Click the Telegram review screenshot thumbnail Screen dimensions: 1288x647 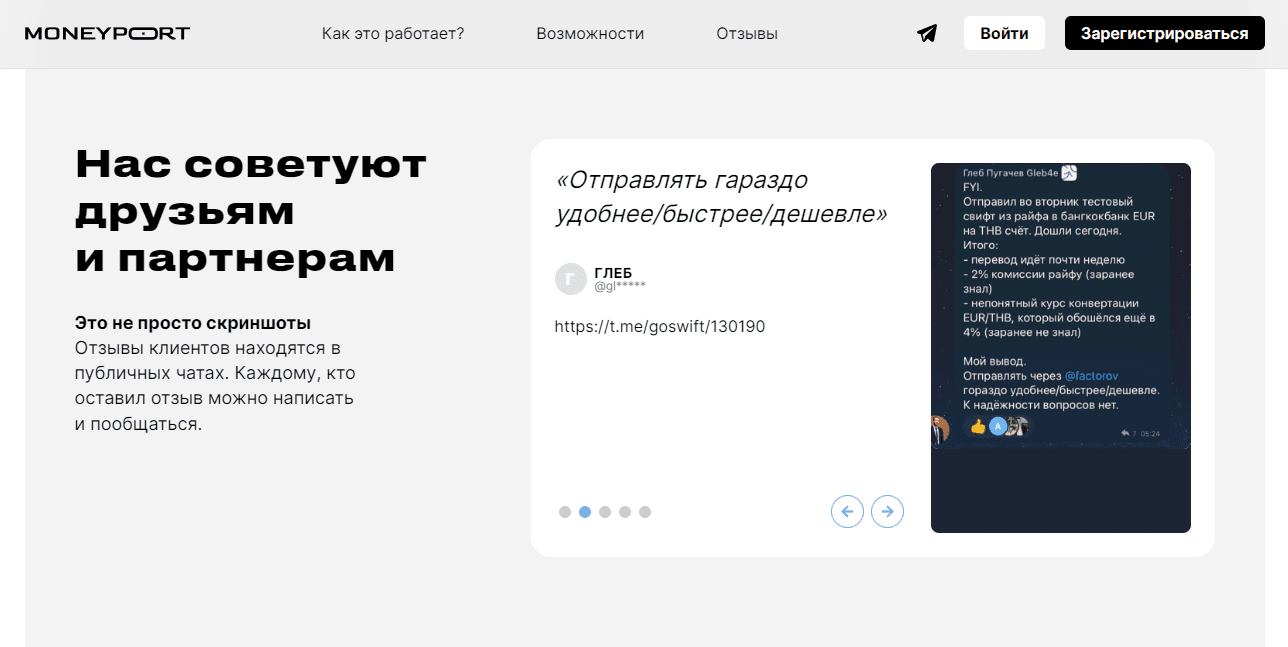[1060, 346]
